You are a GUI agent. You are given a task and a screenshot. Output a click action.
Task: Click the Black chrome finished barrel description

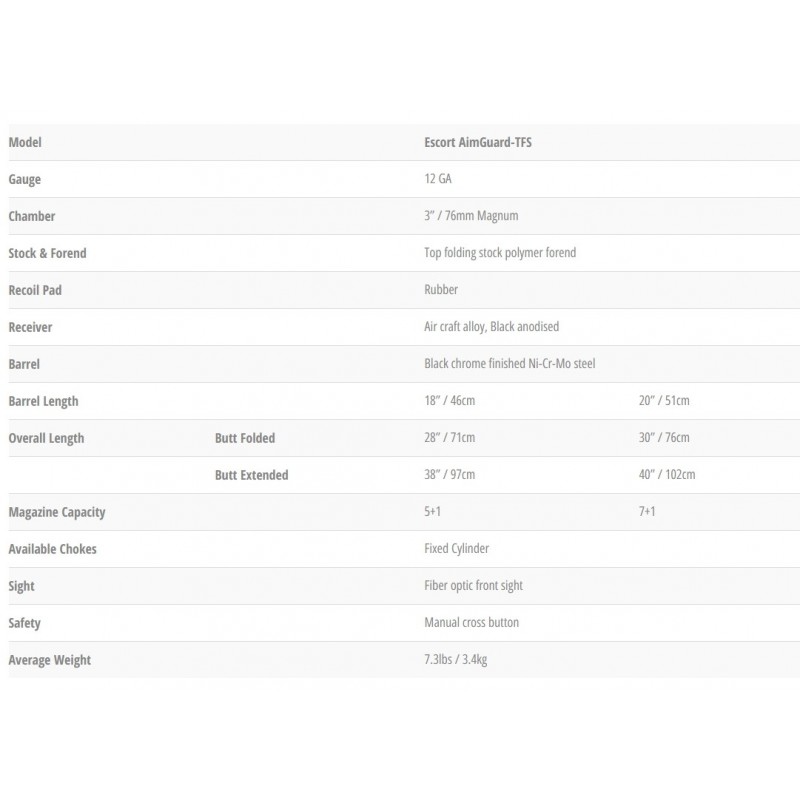click(509, 364)
